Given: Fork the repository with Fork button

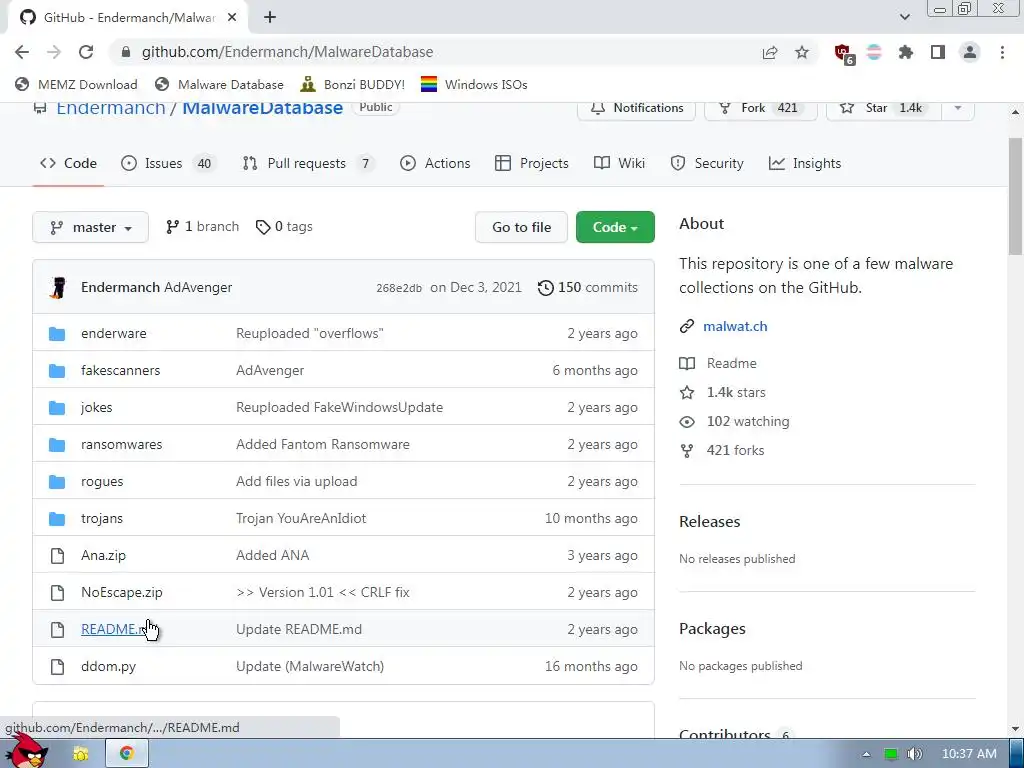Looking at the screenshot, I should pos(760,110).
